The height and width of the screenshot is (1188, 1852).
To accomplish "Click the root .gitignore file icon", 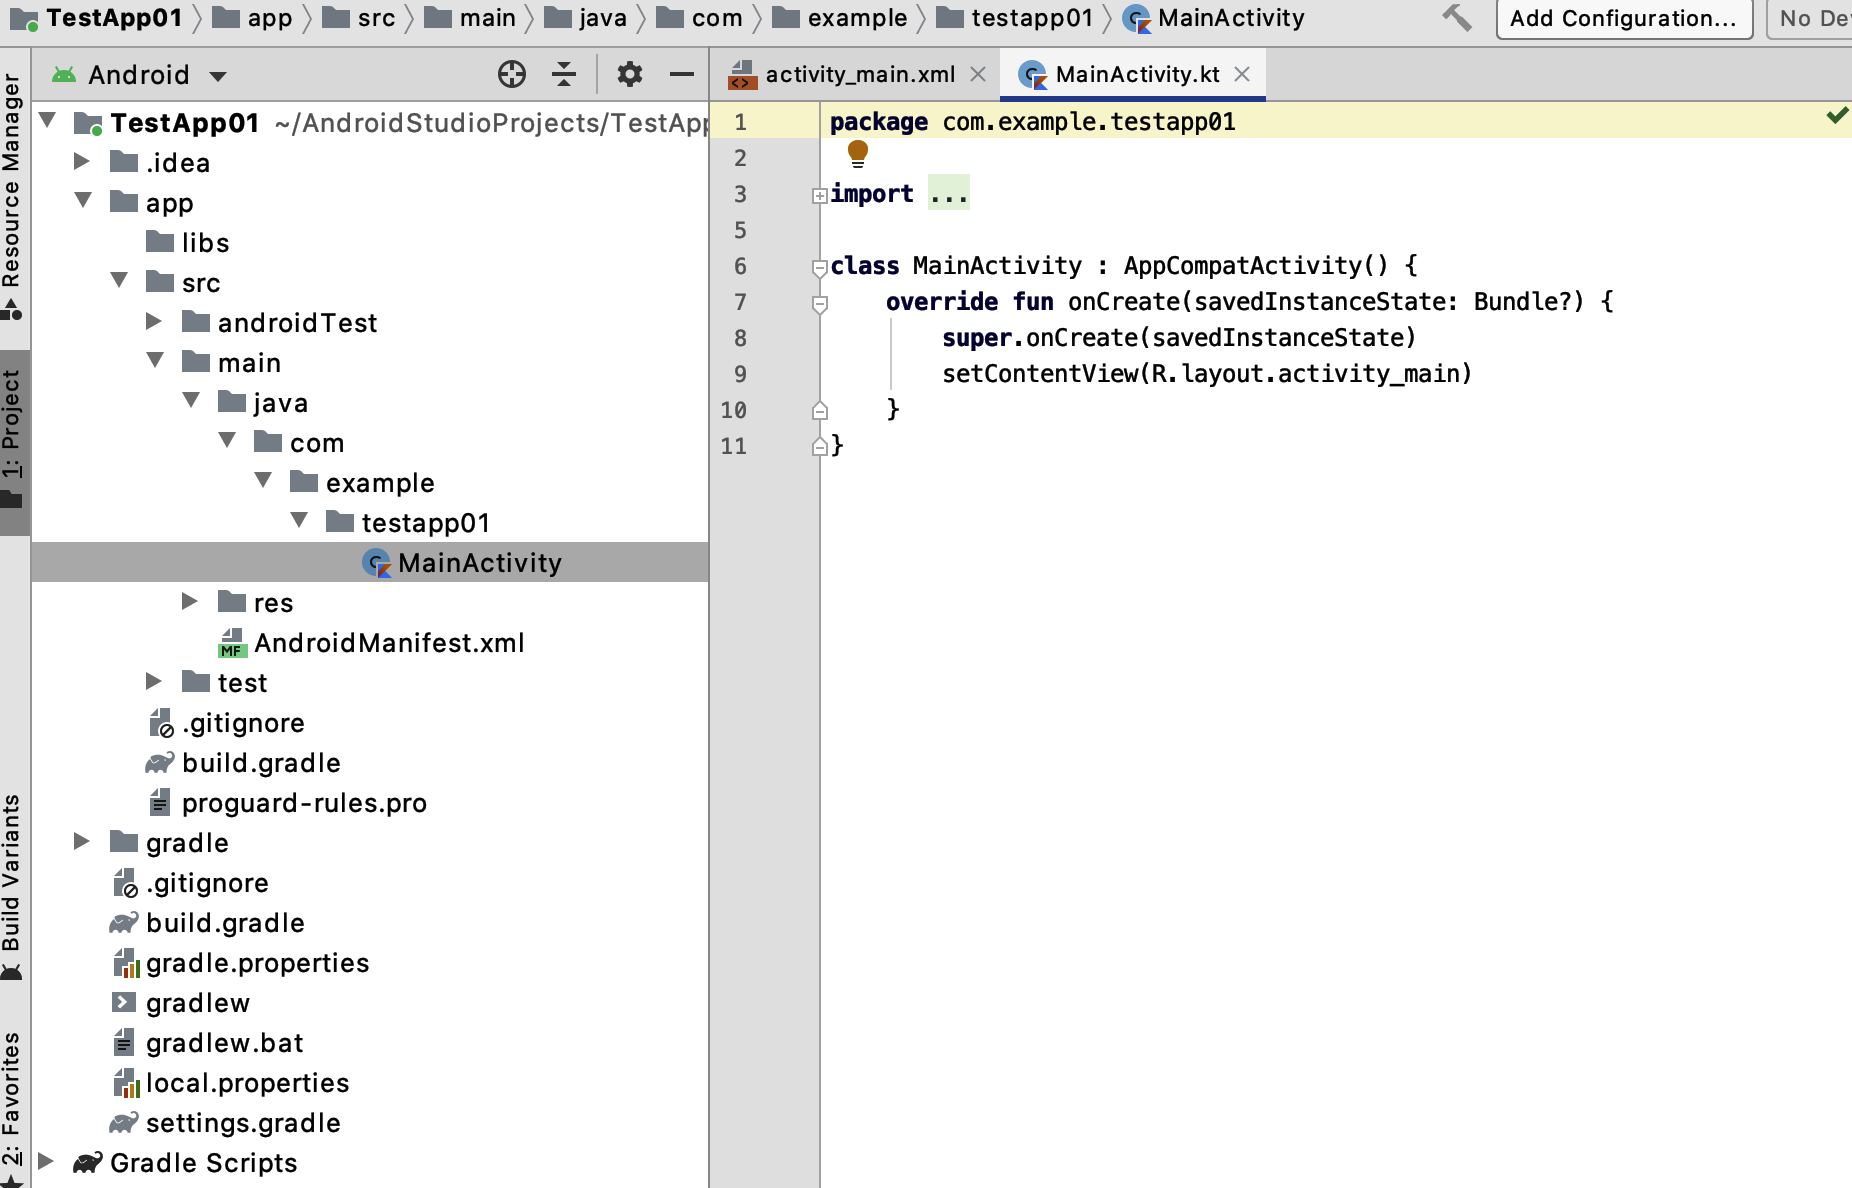I will 125,883.
